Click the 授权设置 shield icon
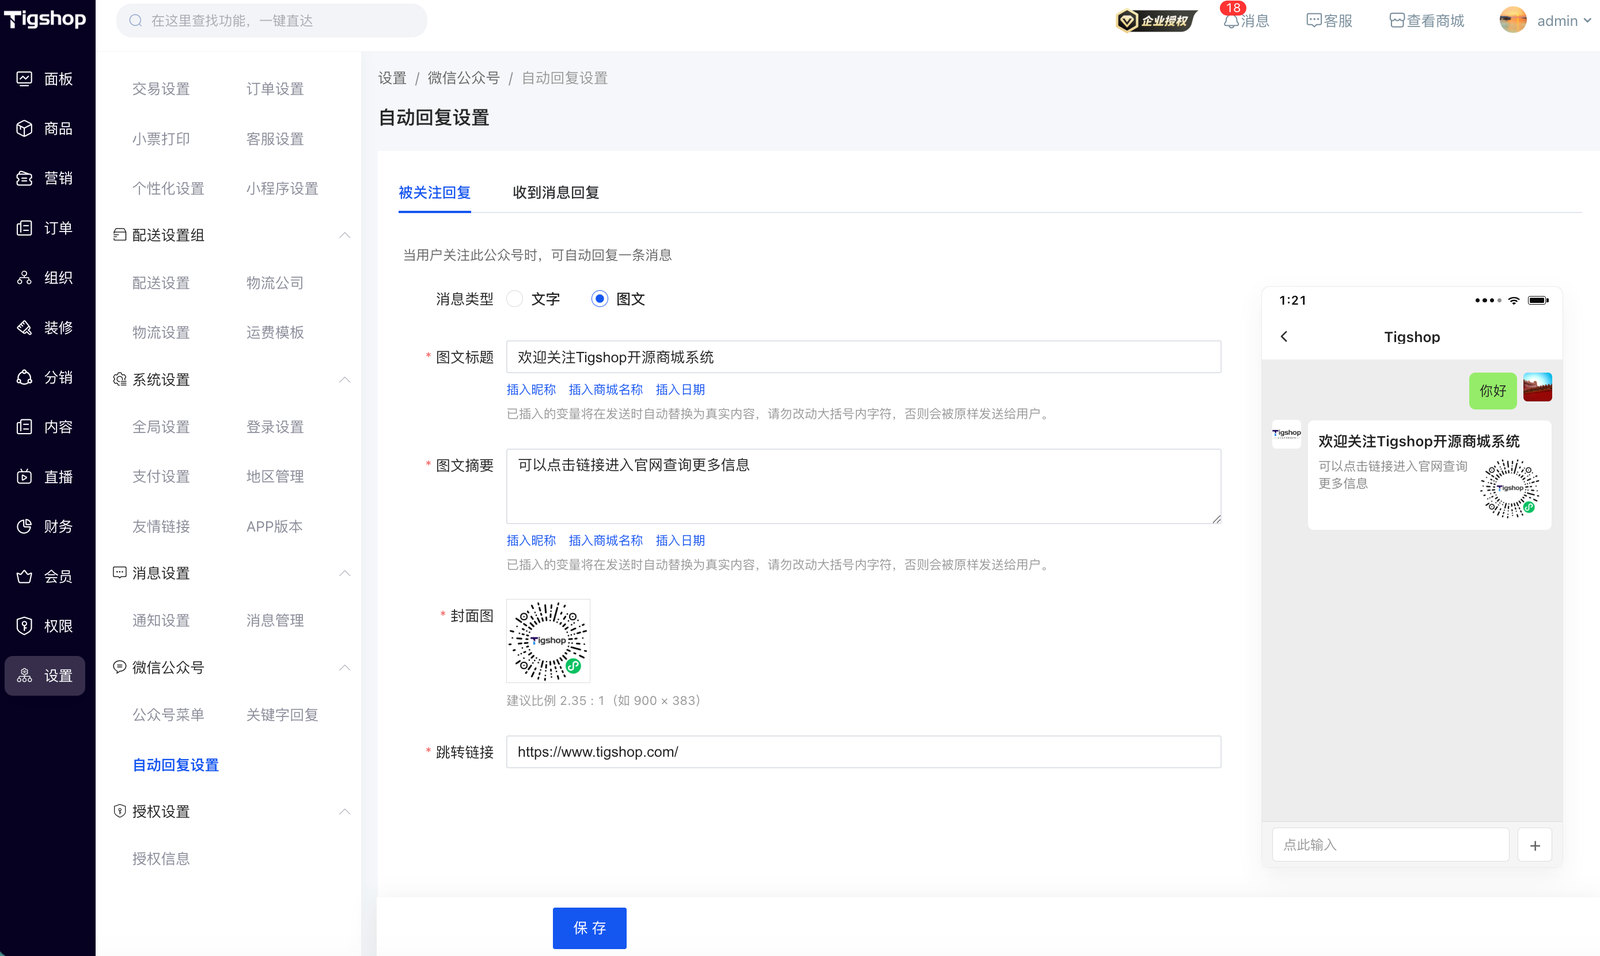Screen dimensions: 1600x956 pyautogui.click(x=120, y=811)
